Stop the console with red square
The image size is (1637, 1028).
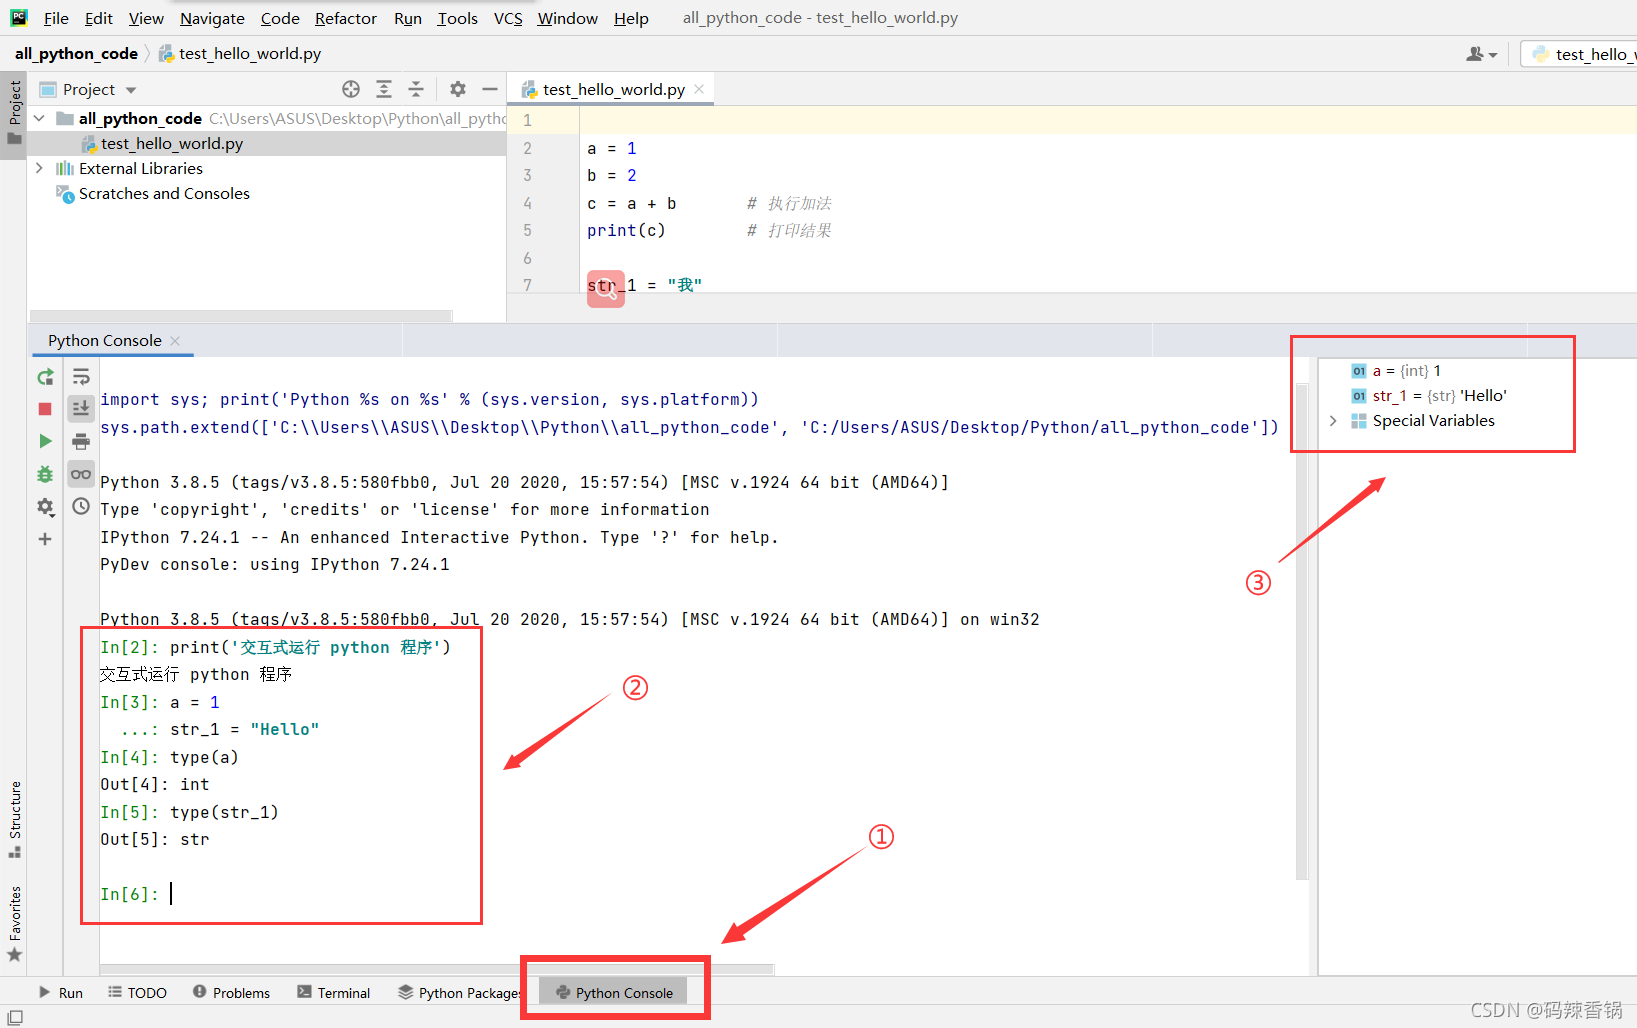click(45, 409)
